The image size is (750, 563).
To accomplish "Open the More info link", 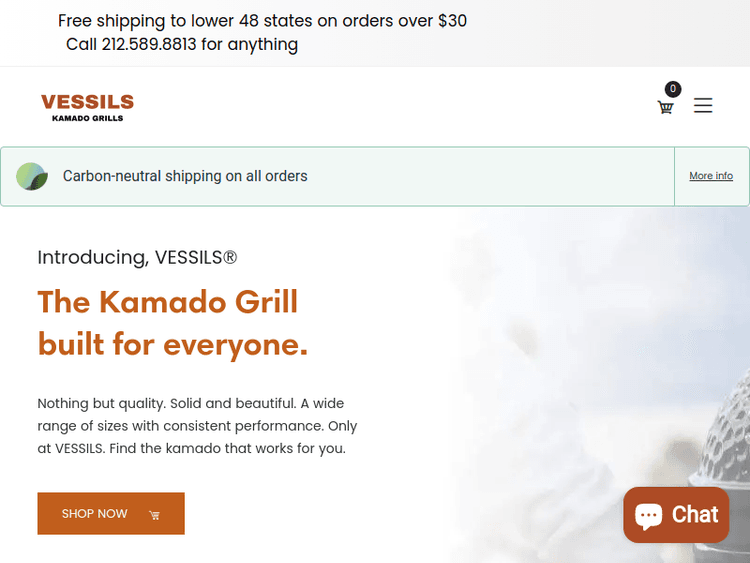I will [x=711, y=176].
